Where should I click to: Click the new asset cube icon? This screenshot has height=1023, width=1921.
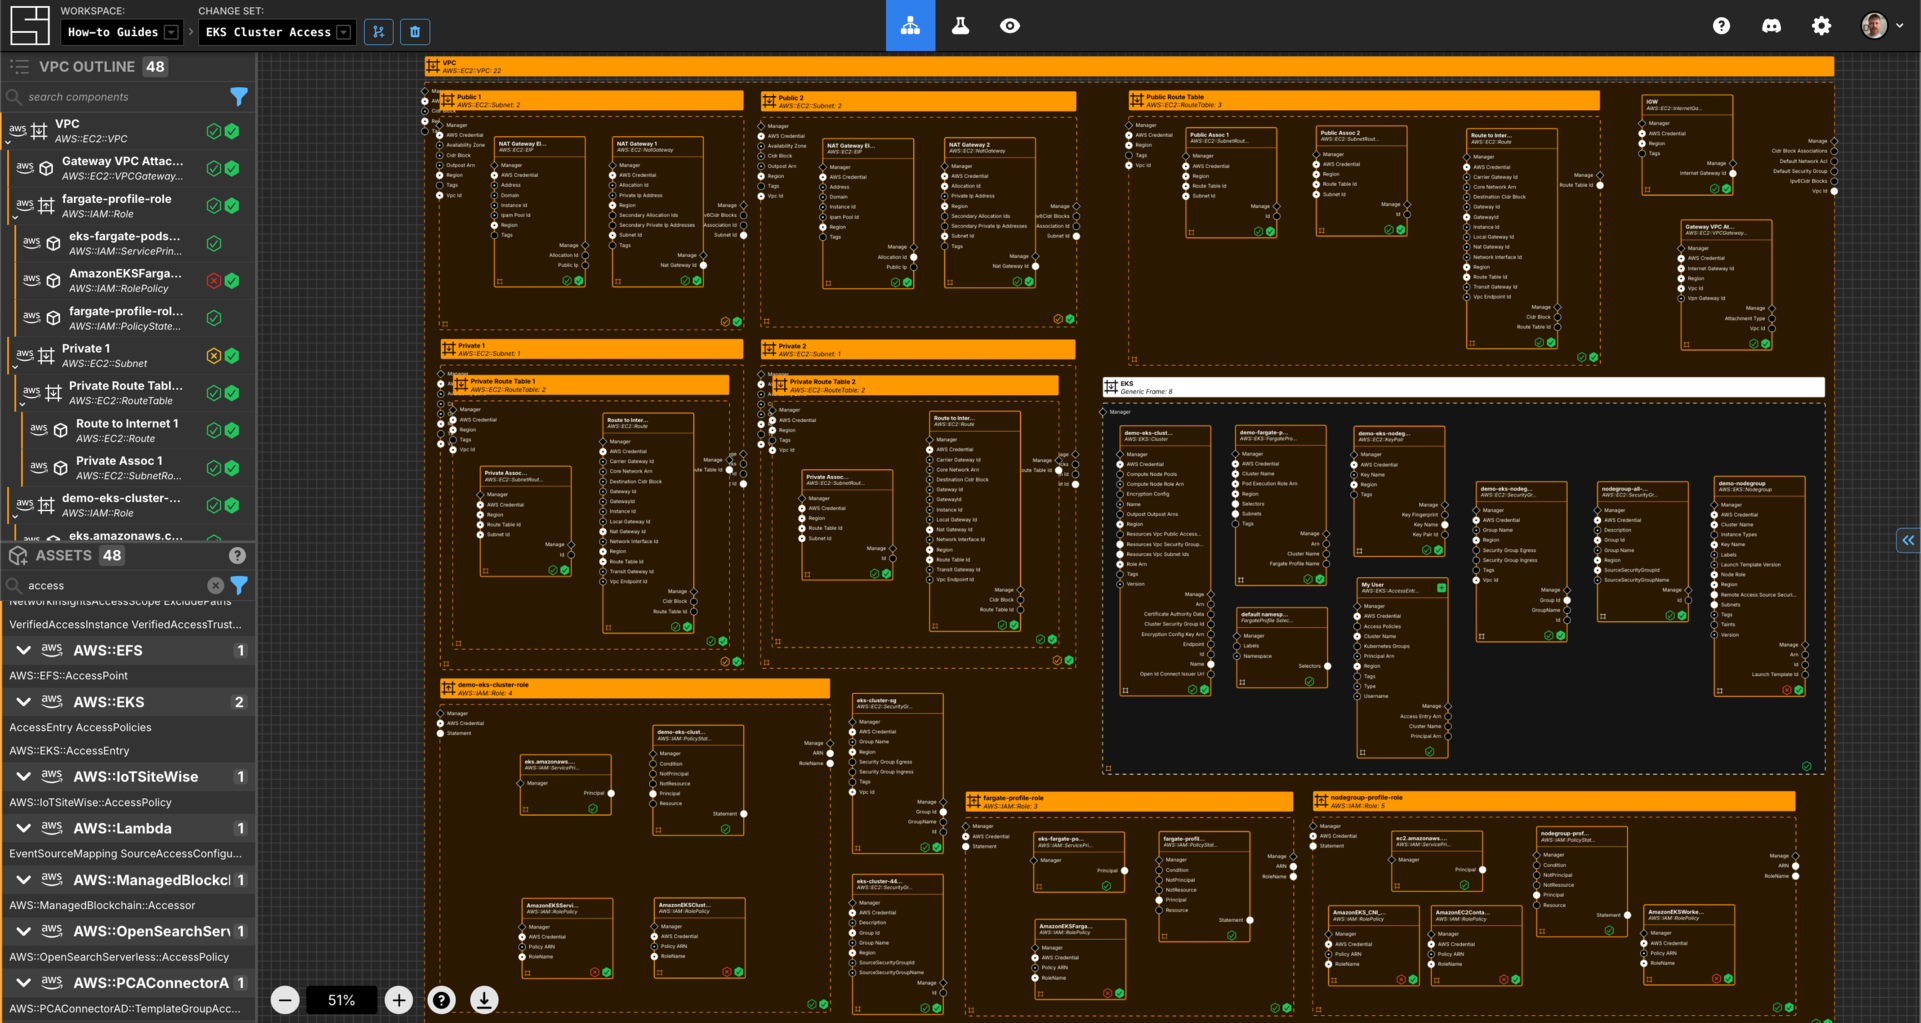tap(18, 556)
